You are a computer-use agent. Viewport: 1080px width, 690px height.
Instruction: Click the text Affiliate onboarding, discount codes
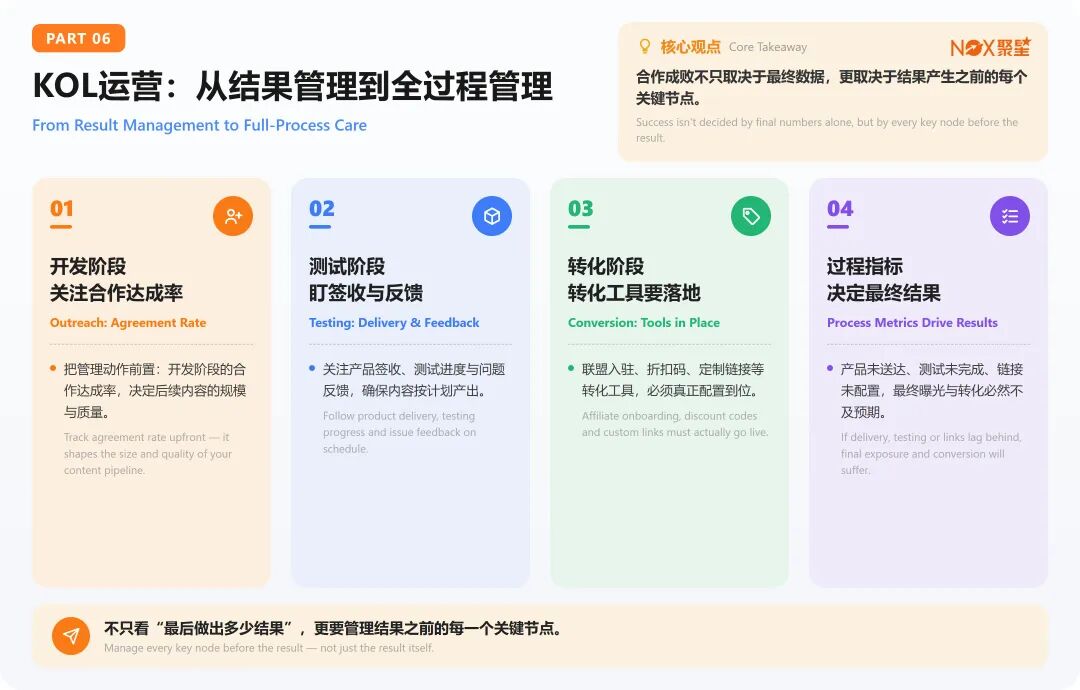[x=675, y=424]
